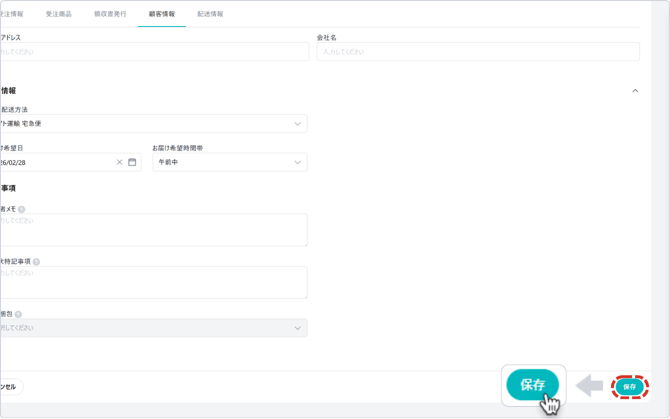Click the キャンセル button in the footer
The height and width of the screenshot is (419, 670).
(12, 387)
